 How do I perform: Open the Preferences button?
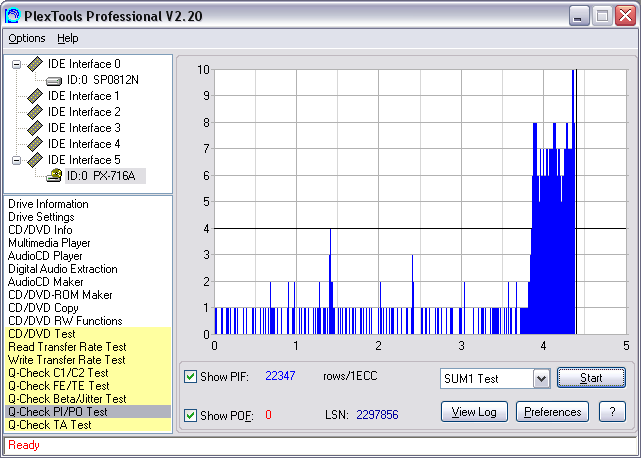point(552,412)
